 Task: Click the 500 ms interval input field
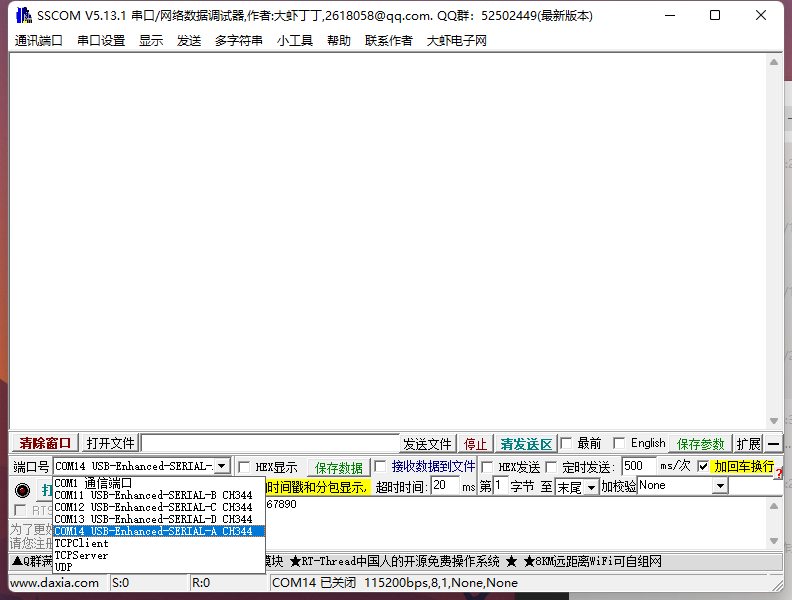(637, 466)
